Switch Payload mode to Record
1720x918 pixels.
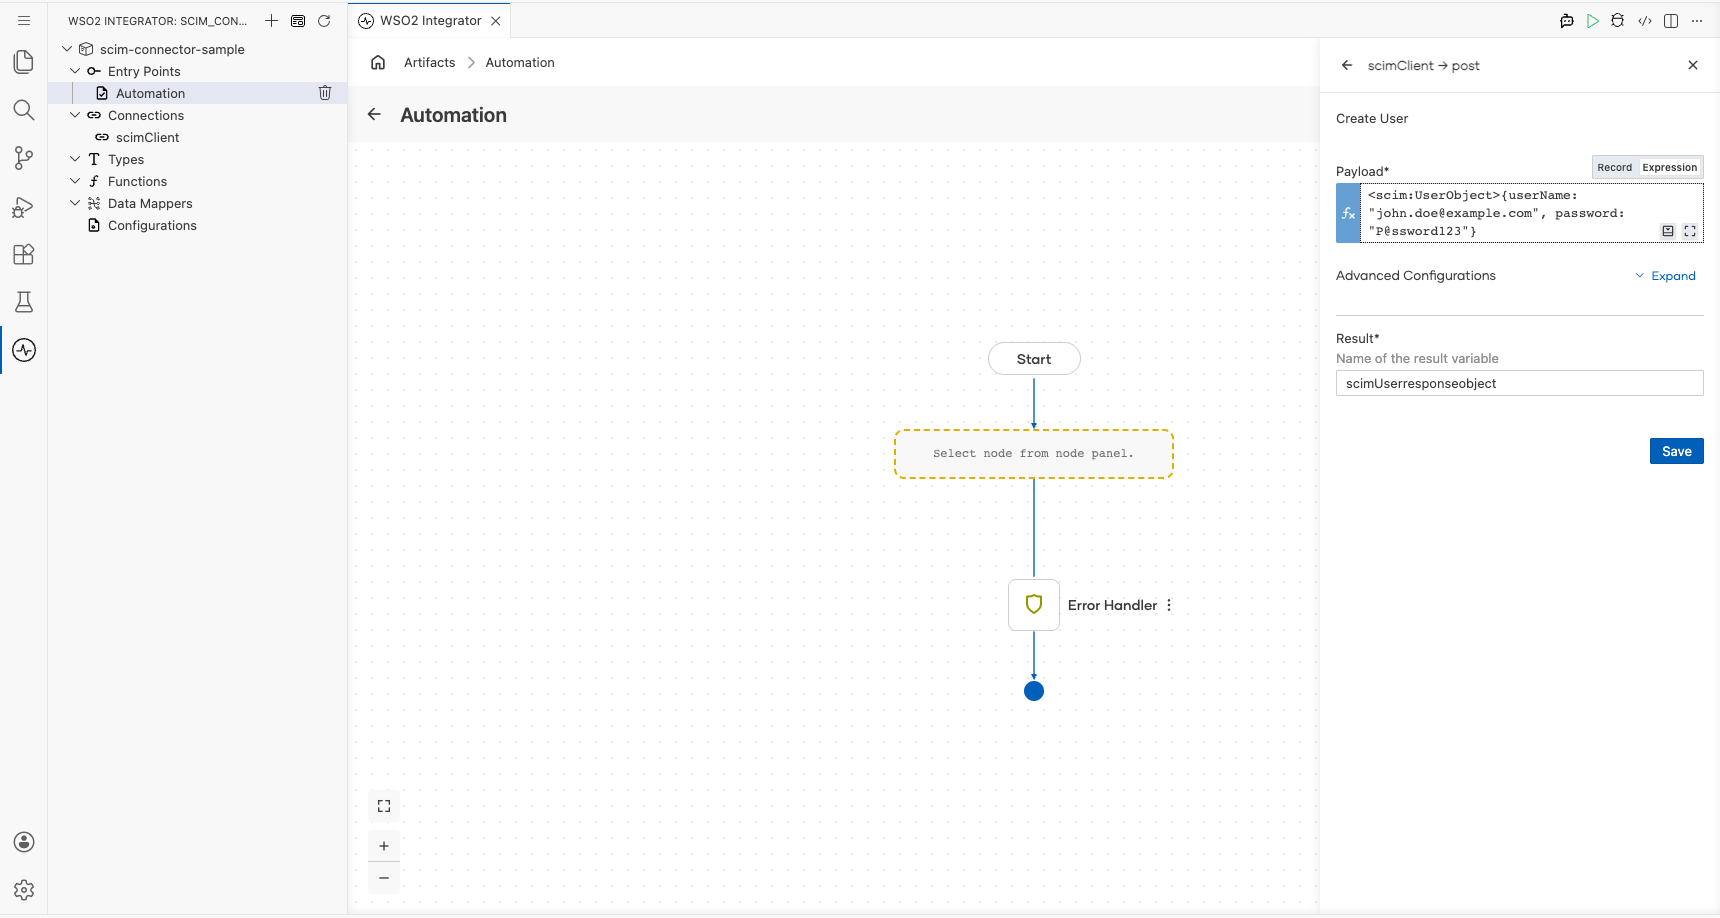[1614, 168]
